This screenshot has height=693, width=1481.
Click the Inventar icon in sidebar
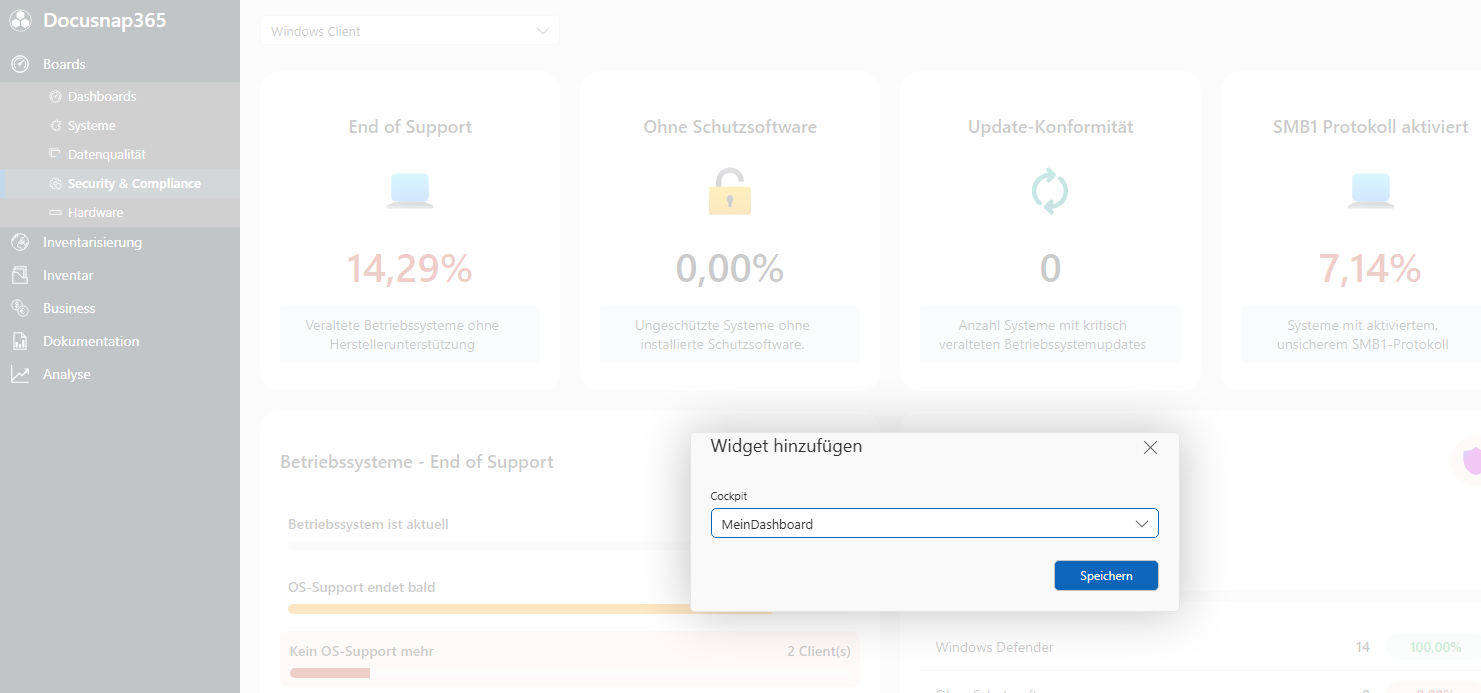(20, 275)
